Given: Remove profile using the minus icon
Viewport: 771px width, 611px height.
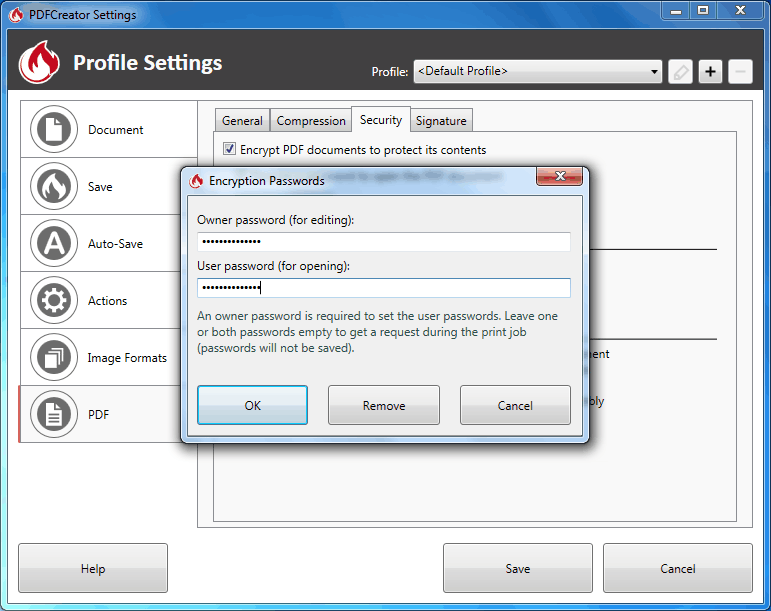Looking at the screenshot, I should tap(740, 72).
